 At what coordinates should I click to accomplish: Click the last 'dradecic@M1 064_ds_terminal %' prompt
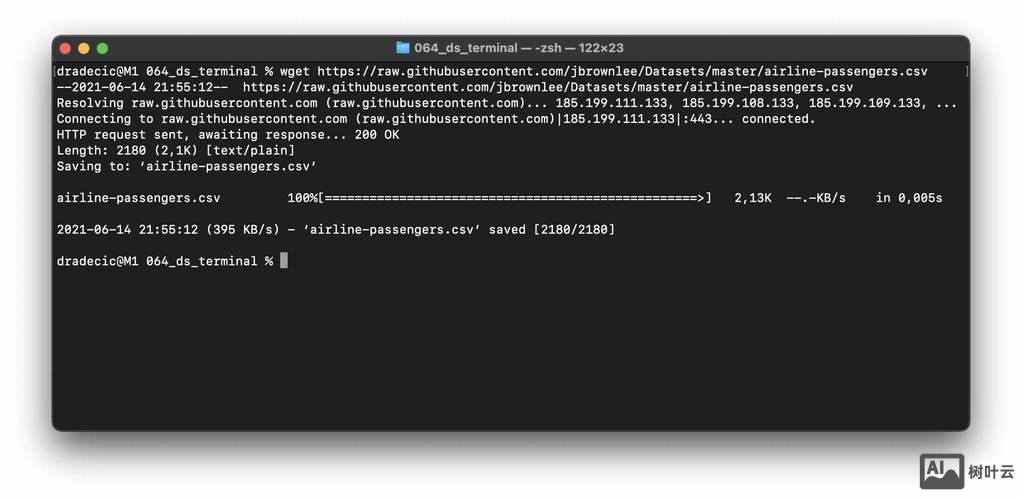pos(165,261)
